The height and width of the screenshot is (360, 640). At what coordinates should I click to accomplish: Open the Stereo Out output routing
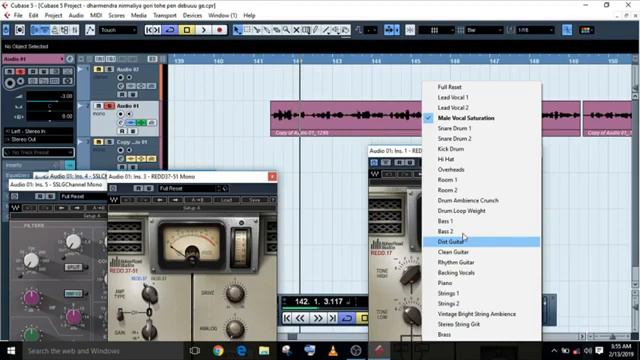[x=39, y=140]
